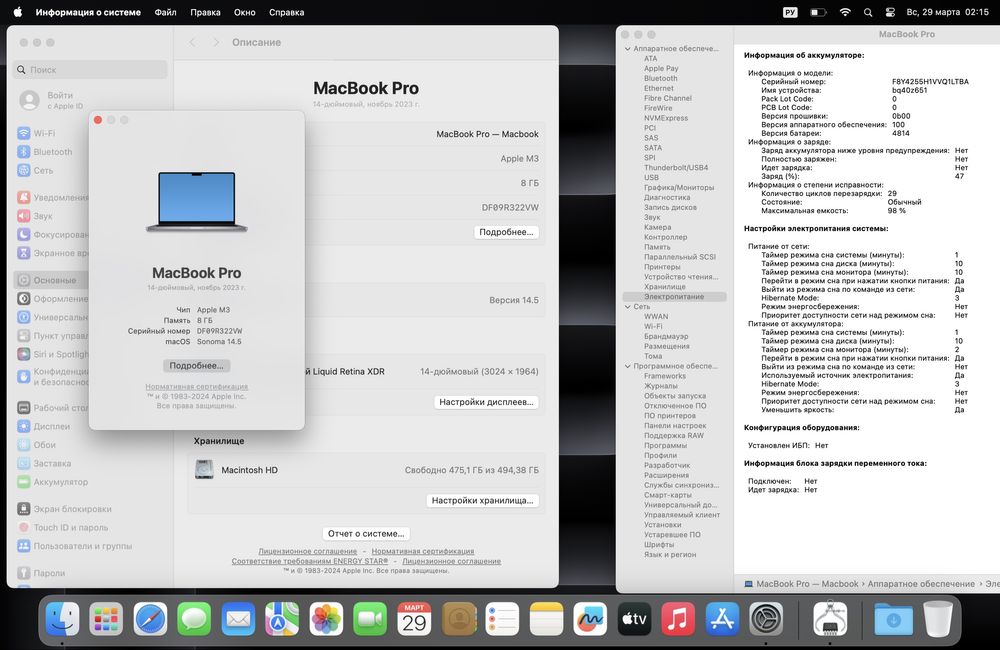Viewport: 1000px width, 650px height.
Task: Open Finder from the Dock
Action: point(62,619)
